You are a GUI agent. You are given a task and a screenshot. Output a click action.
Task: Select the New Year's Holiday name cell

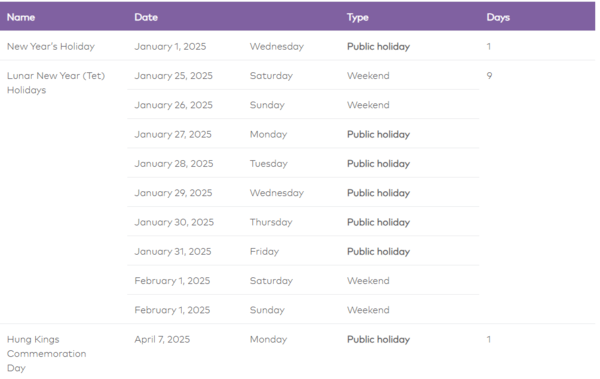(x=51, y=46)
